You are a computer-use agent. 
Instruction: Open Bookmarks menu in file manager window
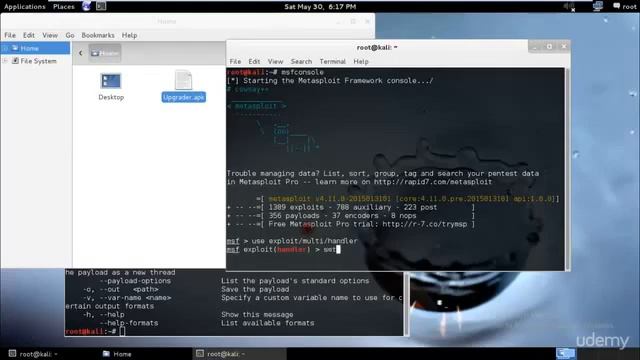(98, 35)
